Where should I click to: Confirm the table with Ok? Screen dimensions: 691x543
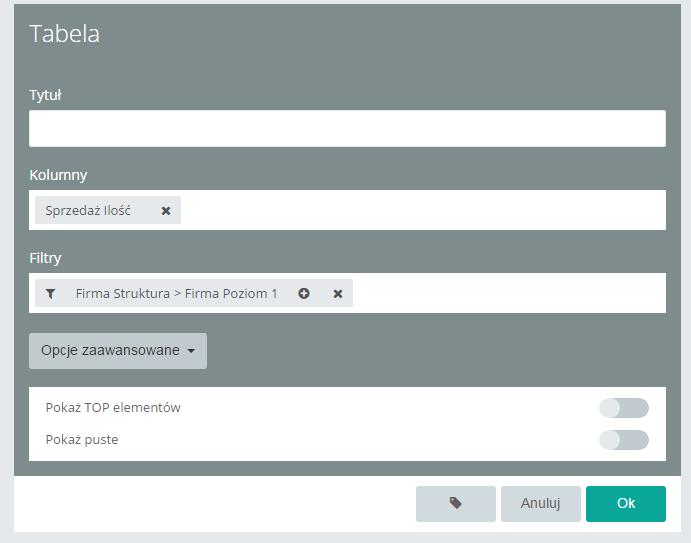pos(626,503)
